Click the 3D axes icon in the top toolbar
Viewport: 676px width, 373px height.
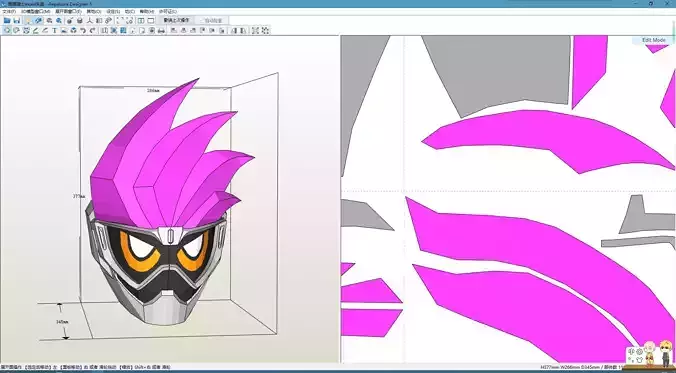(90, 20)
